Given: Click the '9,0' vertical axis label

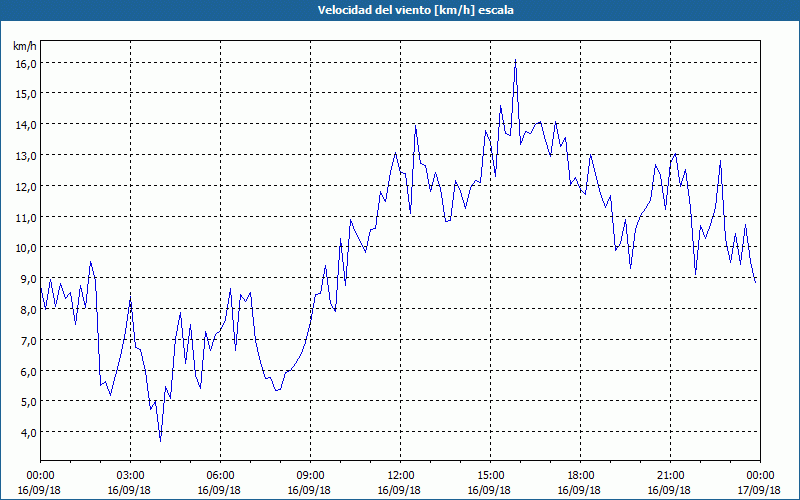Looking at the screenshot, I should click(x=29, y=279).
